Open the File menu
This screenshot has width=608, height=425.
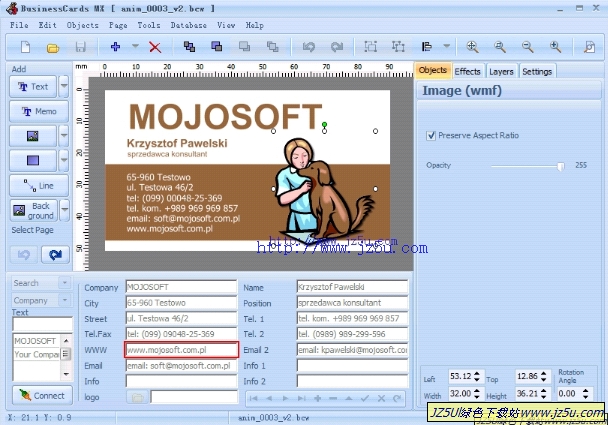click(x=19, y=25)
